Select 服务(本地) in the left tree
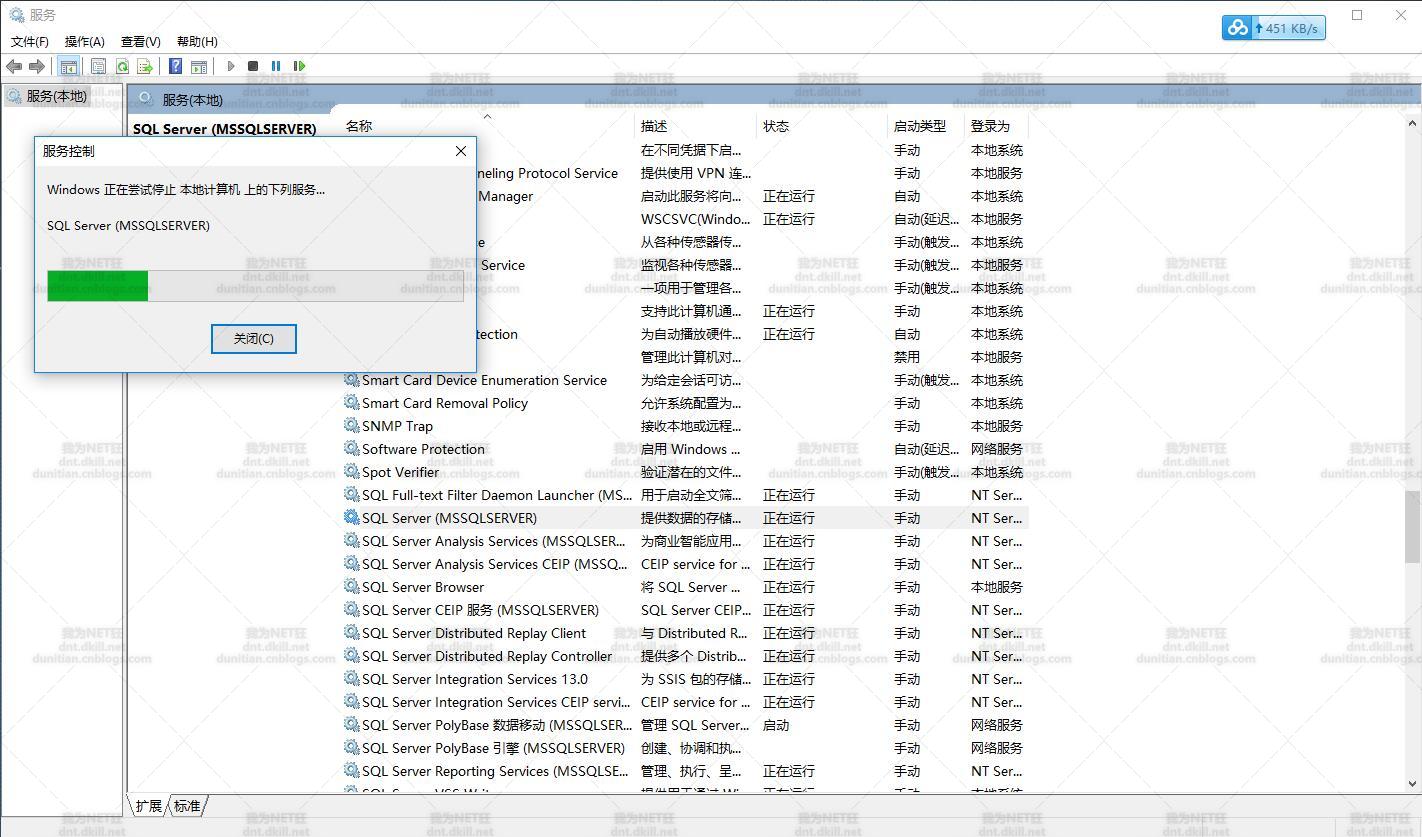Viewport: 1422px width, 837px height. tap(57, 96)
